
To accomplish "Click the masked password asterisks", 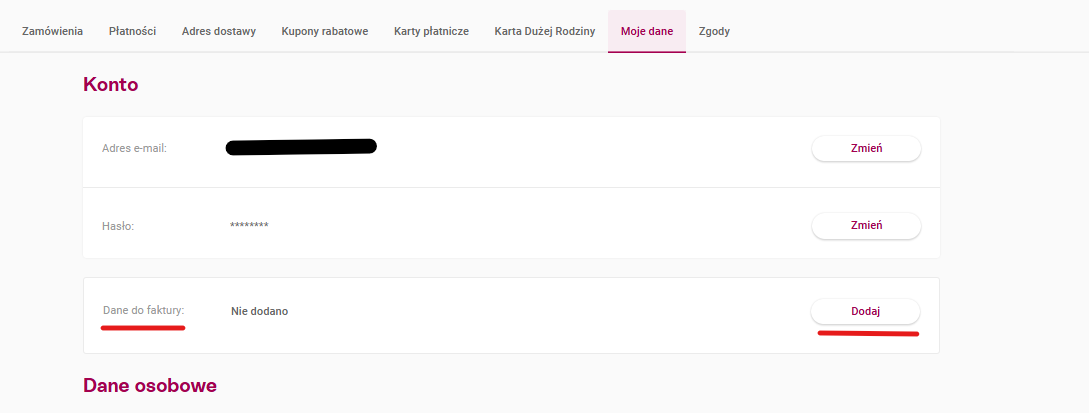I will [249, 226].
